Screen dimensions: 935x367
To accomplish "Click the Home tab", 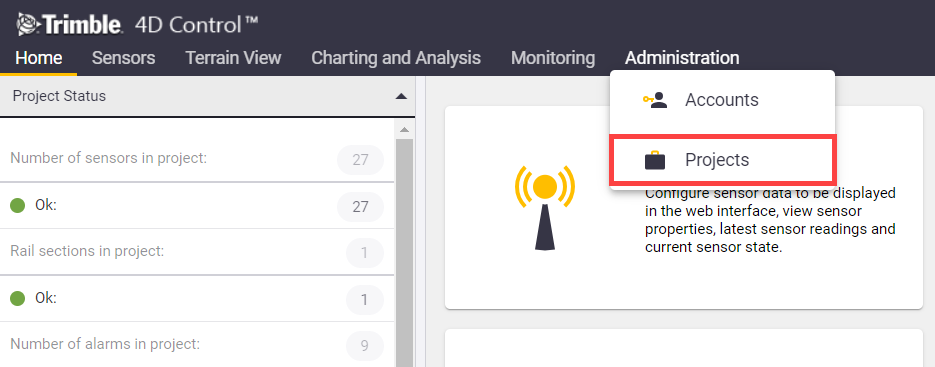I will coord(39,58).
